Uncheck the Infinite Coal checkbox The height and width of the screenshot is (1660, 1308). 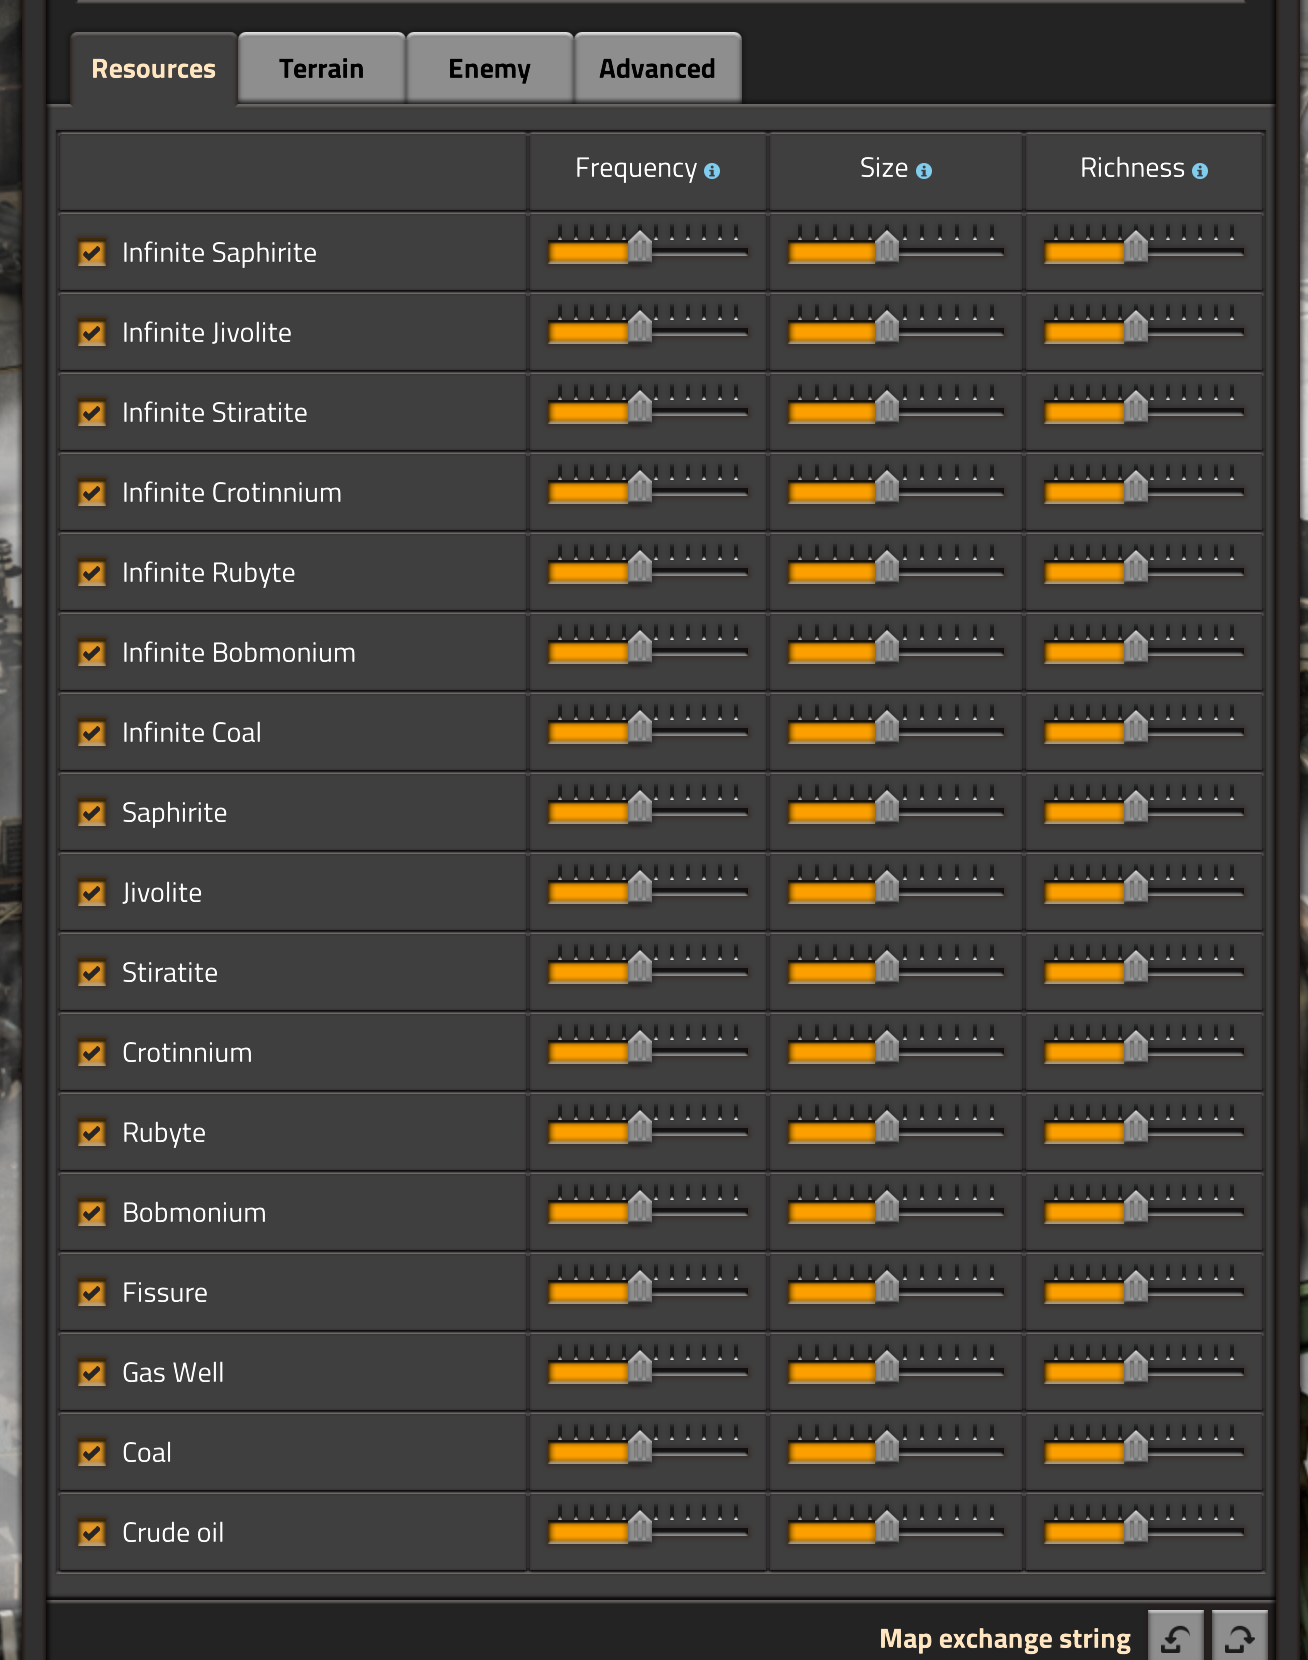click(x=92, y=733)
